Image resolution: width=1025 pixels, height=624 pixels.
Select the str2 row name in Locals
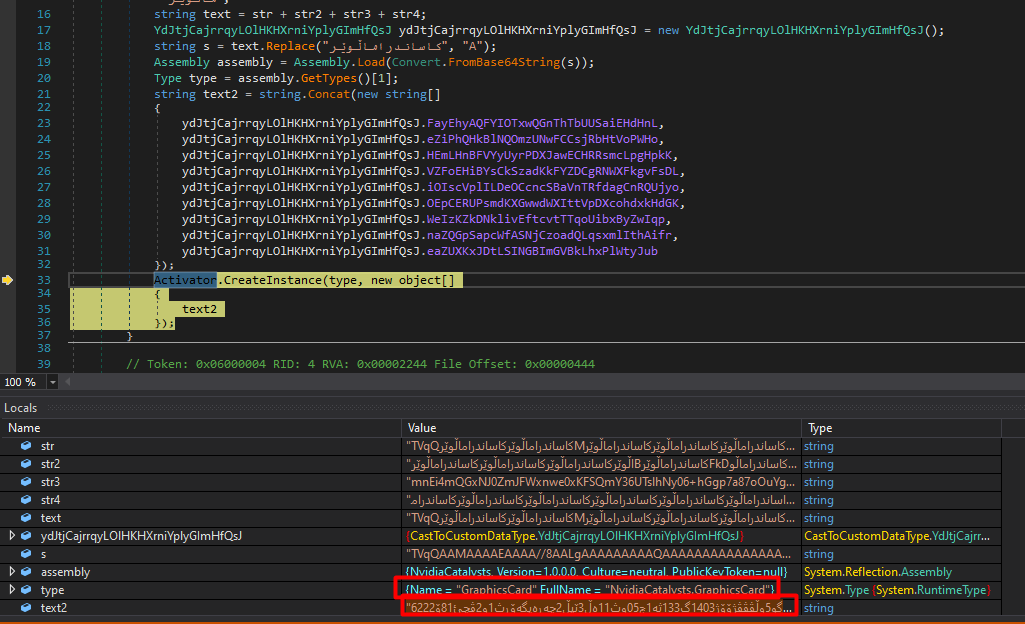[x=50, y=464]
